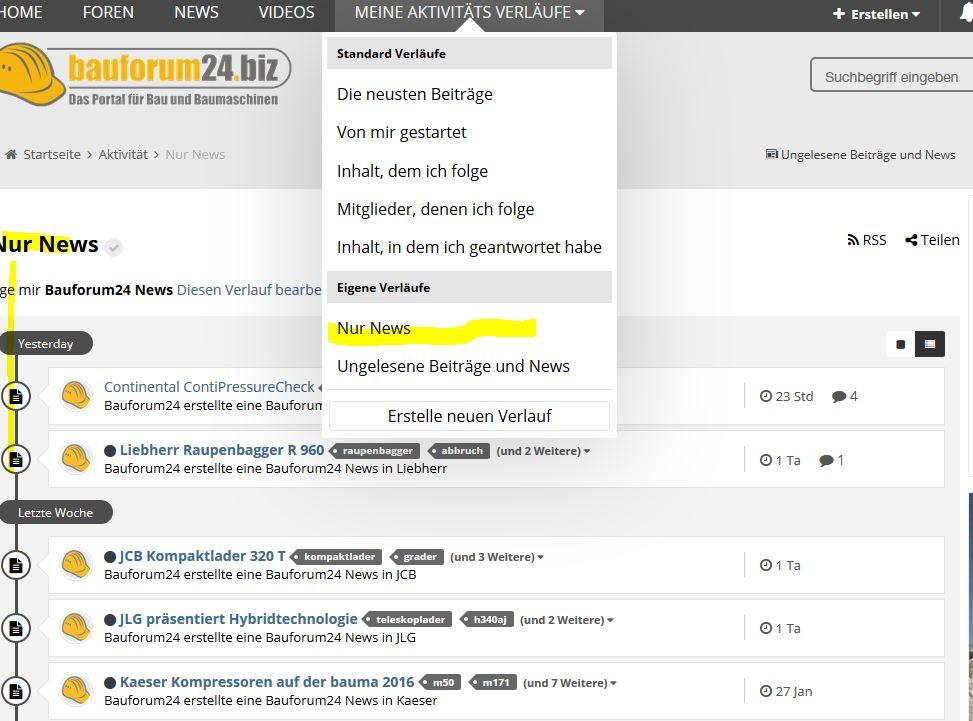Click helmet avatar beside JLG präsentiert Hybridtechnologie
Screen dimensions: 973x721
tap(76, 627)
